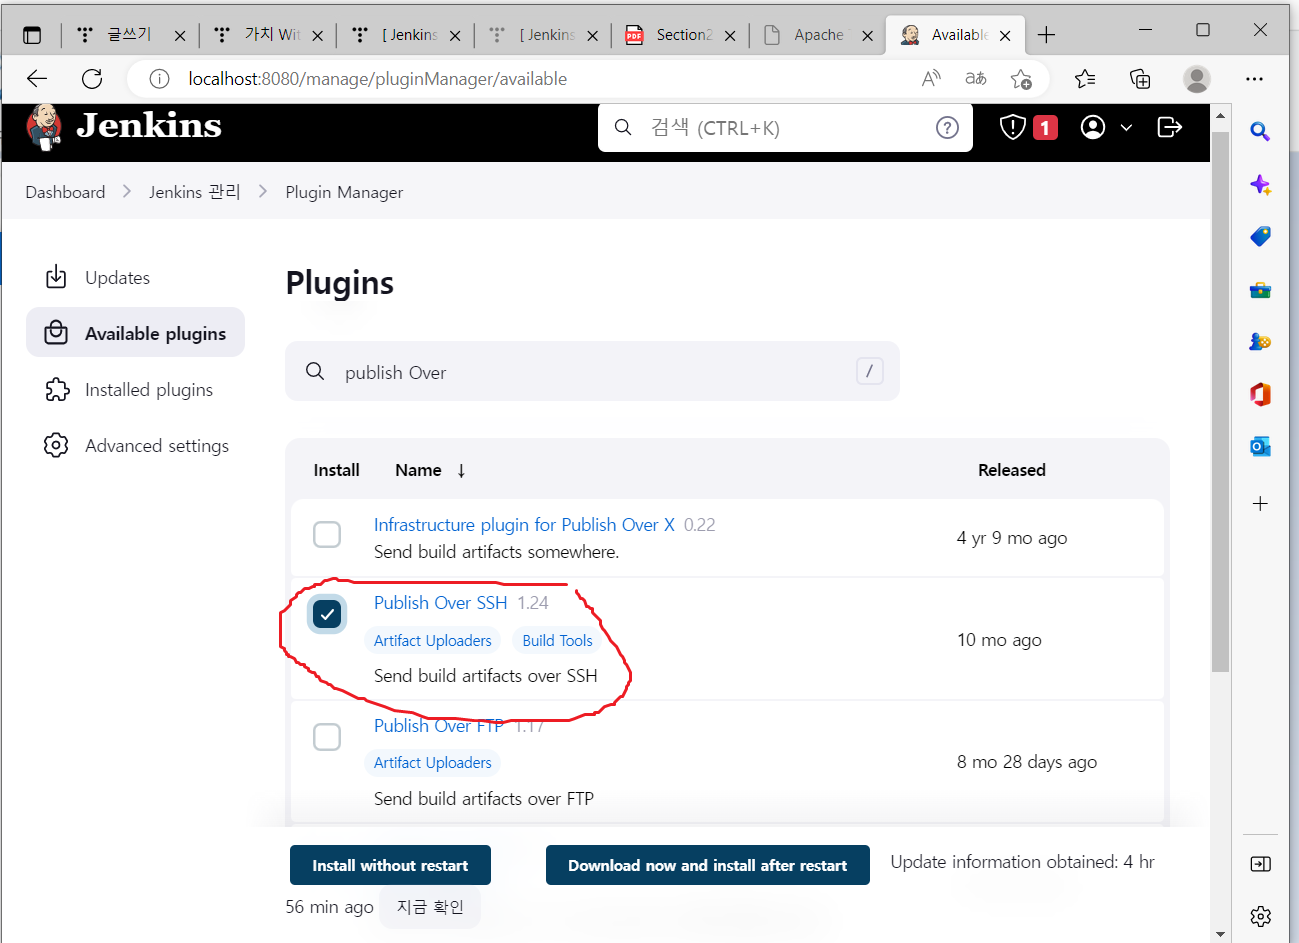The height and width of the screenshot is (943, 1299).
Task: Click the plugin filter field containing publish Over
Action: (x=592, y=371)
